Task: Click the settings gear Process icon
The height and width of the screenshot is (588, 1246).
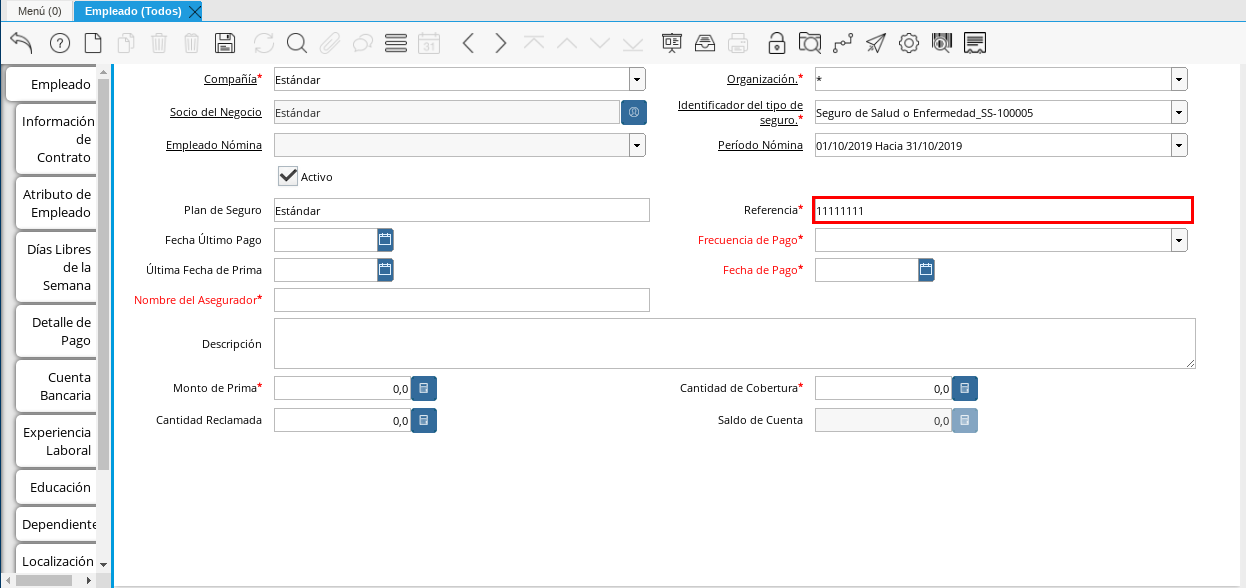Action: coord(908,43)
